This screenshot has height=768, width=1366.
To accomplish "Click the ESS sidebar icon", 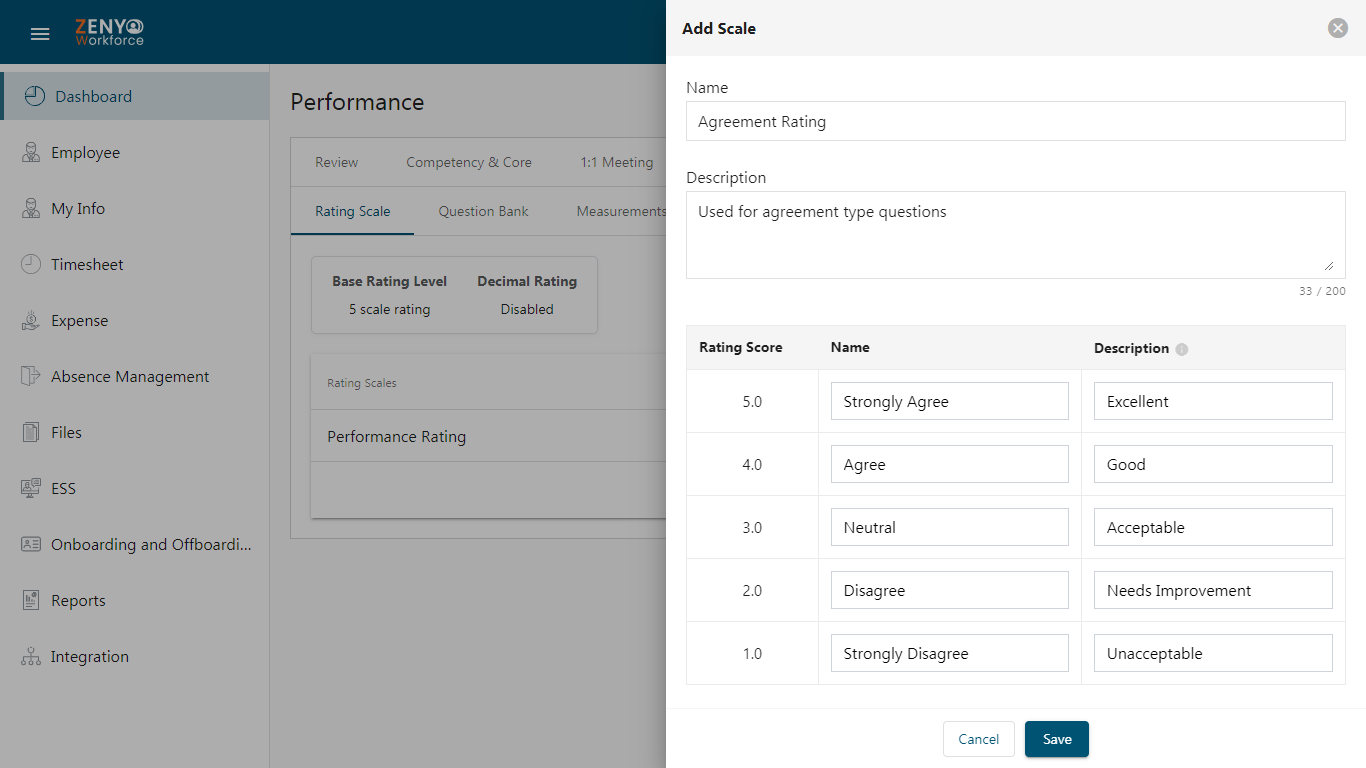I will [31, 488].
